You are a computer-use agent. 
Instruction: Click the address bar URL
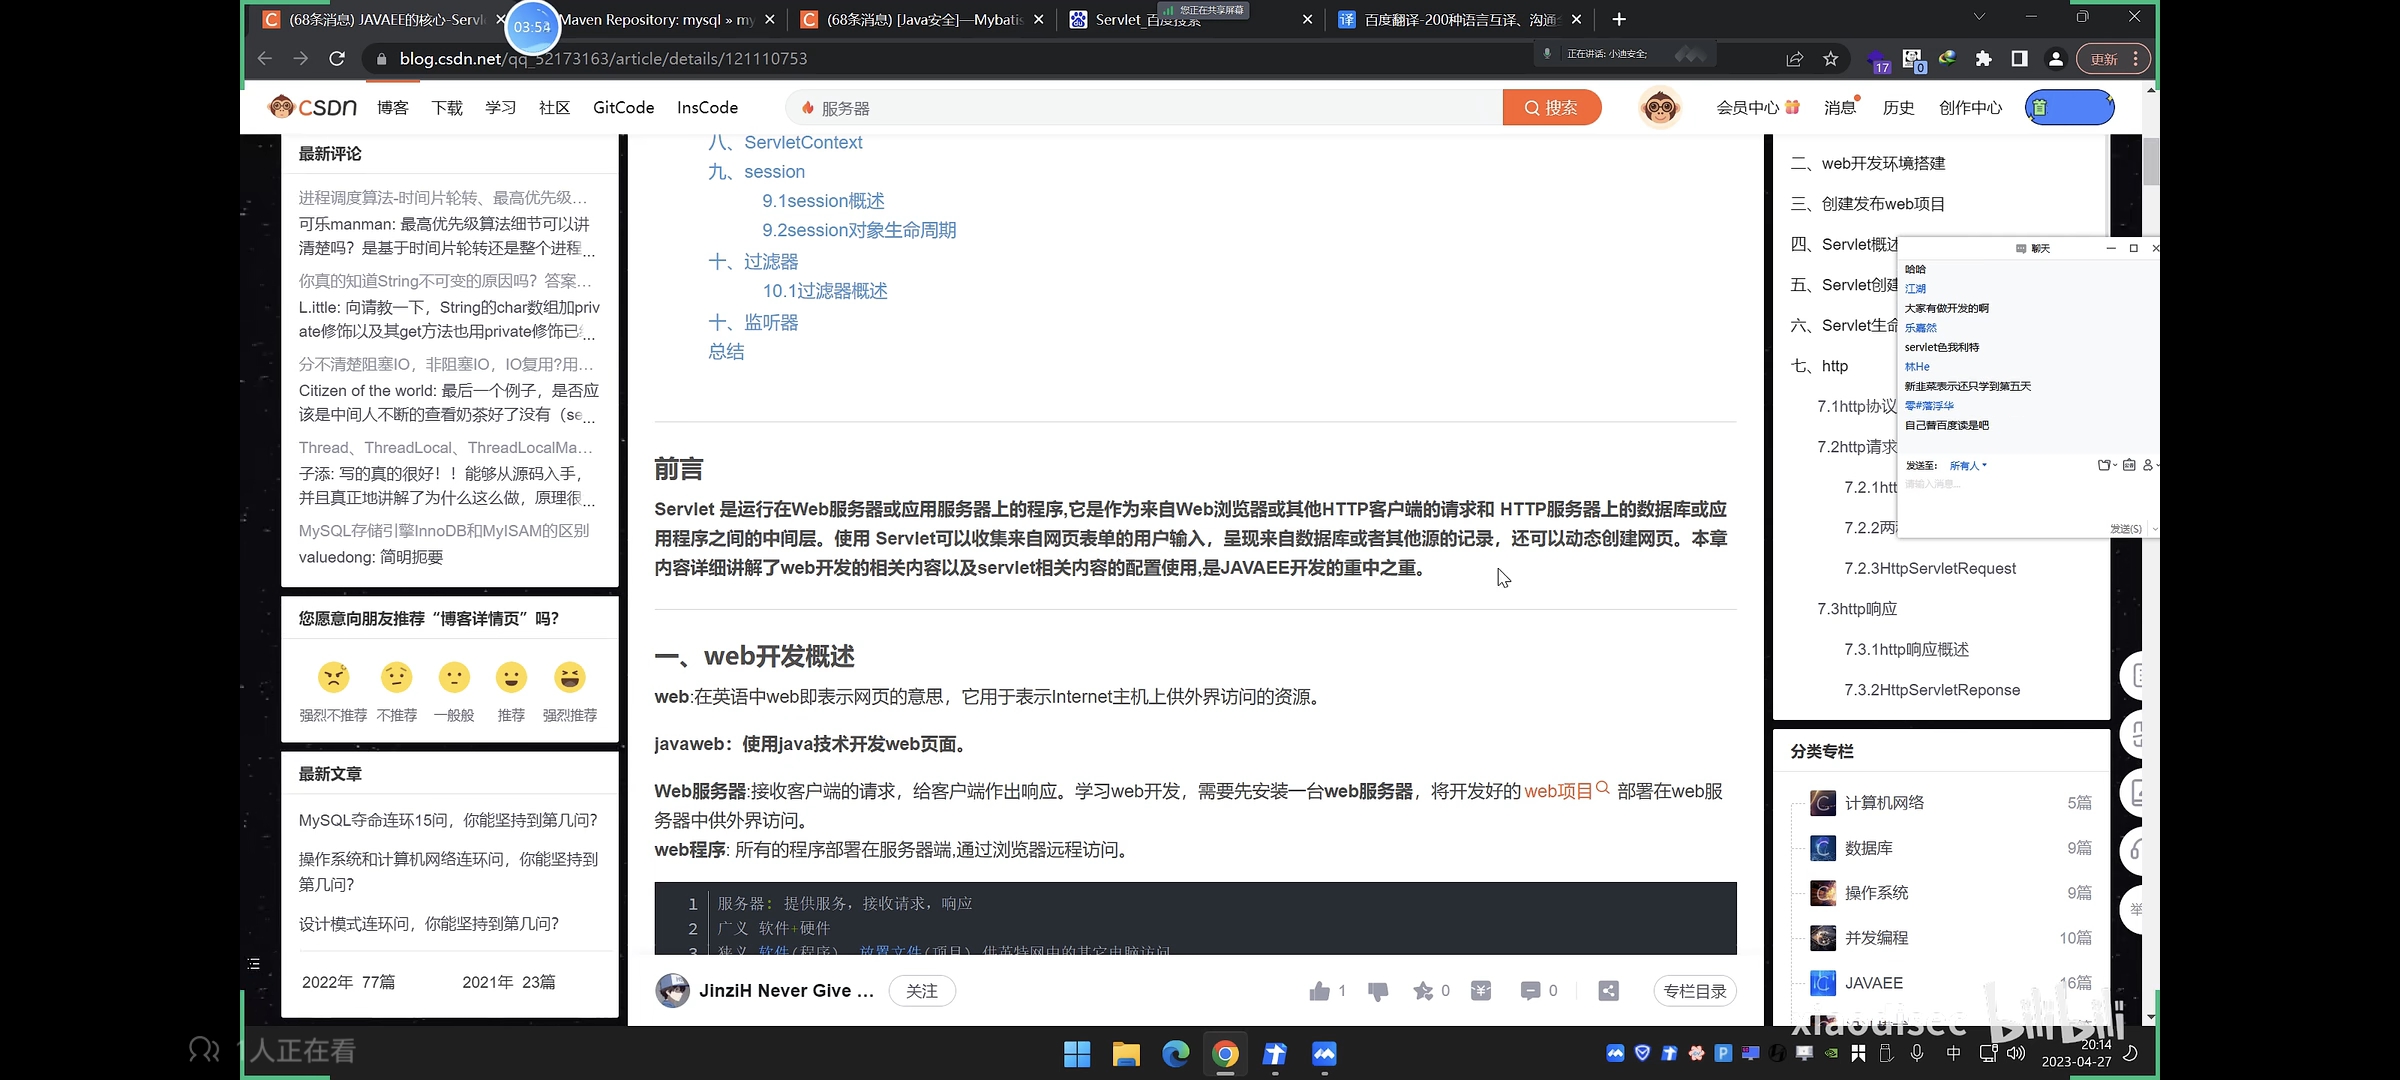point(603,59)
